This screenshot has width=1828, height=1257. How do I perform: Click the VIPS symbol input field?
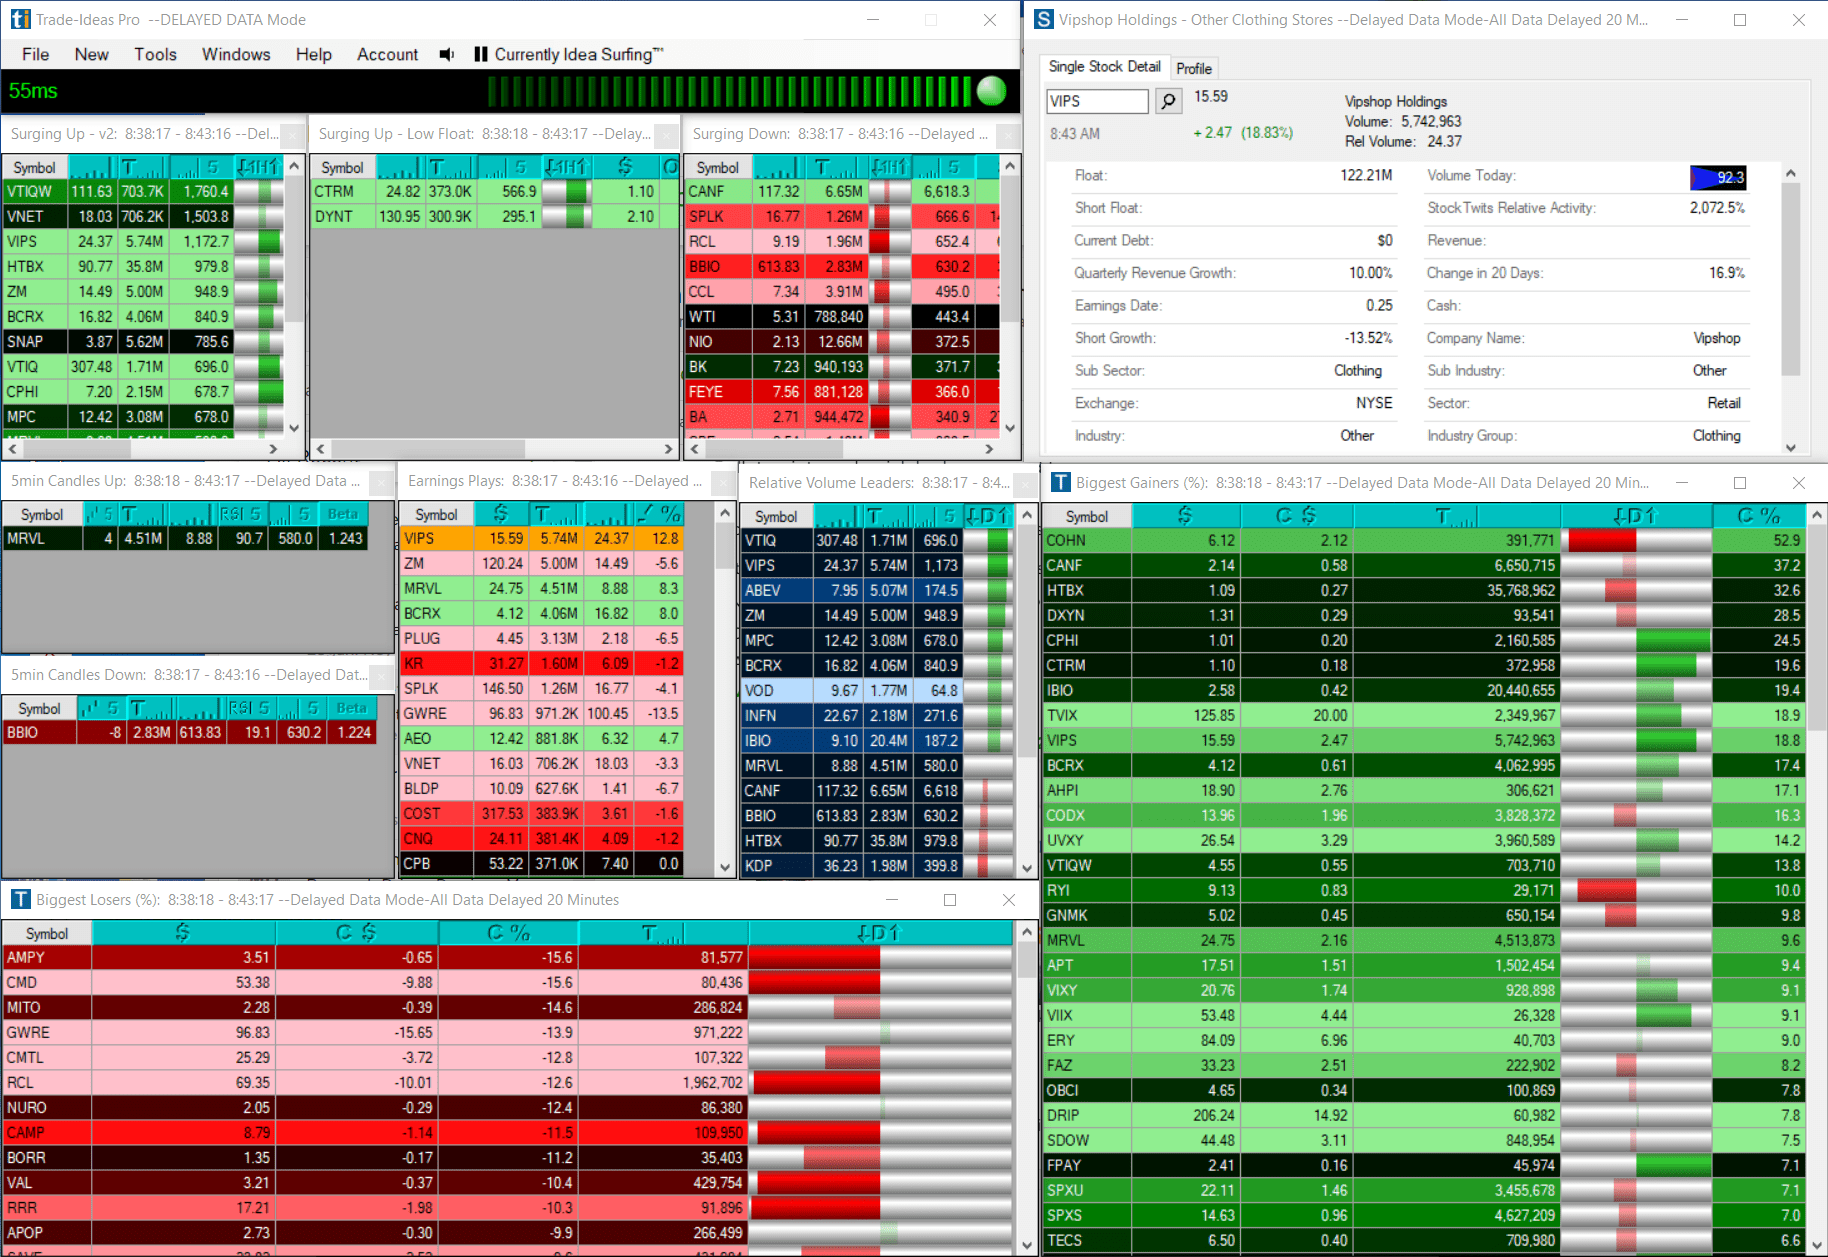pyautogui.click(x=1097, y=101)
